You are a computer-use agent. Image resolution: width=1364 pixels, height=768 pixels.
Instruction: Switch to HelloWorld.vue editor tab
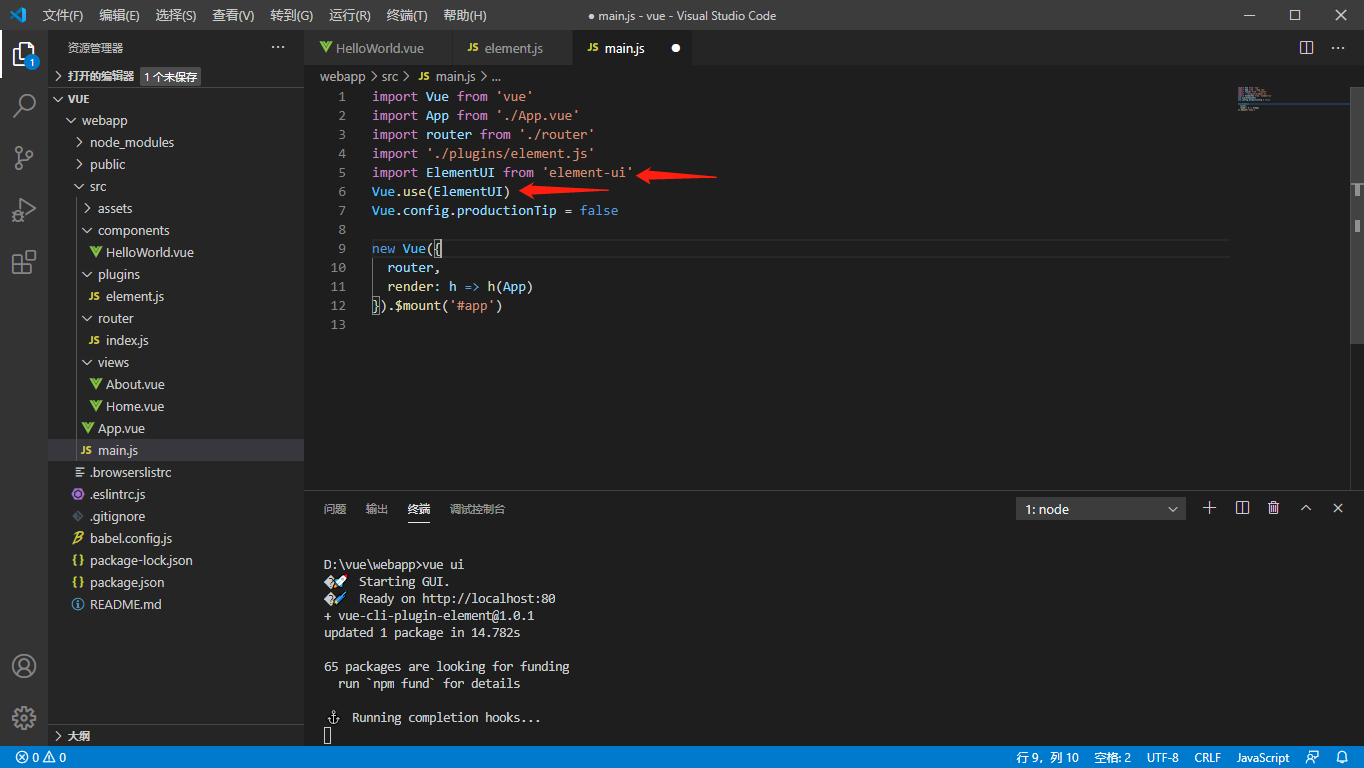[x=379, y=48]
